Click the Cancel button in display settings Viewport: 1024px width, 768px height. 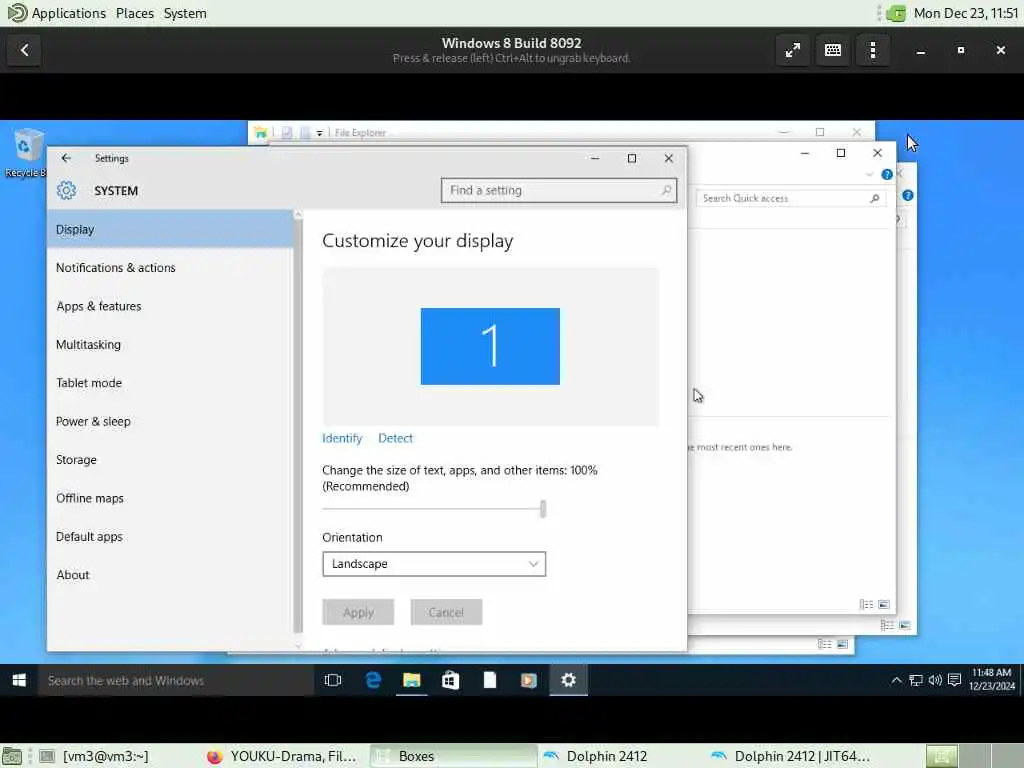(x=446, y=613)
